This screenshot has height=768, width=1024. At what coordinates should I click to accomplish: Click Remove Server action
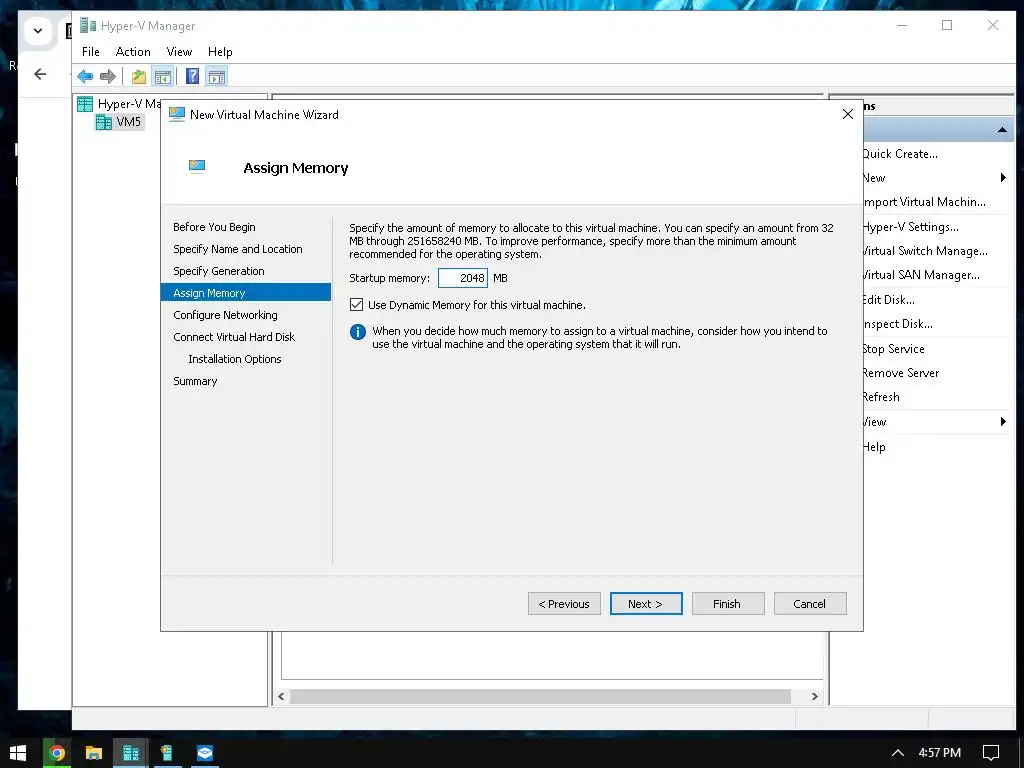click(901, 373)
